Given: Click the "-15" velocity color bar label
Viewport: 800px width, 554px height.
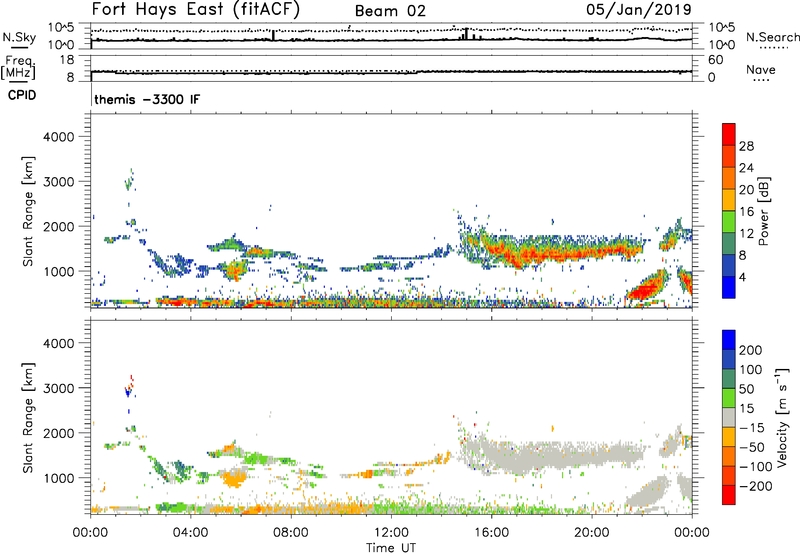Looking at the screenshot, I should [751, 428].
